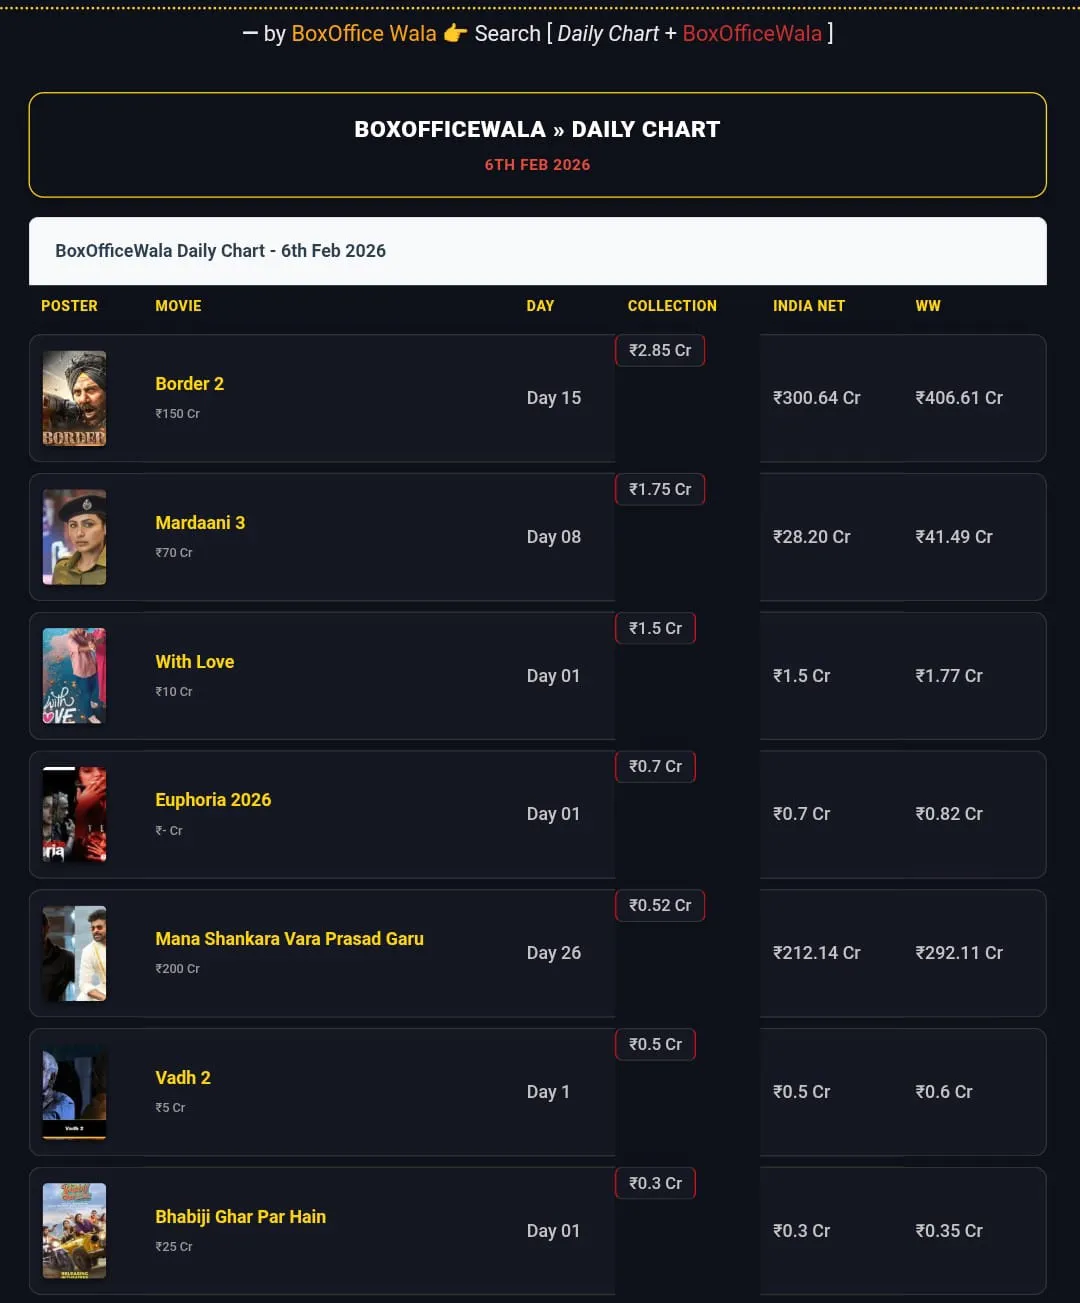Image resolution: width=1080 pixels, height=1303 pixels.
Task: Select Bhabji Ghar Par Hain entry
Action: coord(240,1216)
